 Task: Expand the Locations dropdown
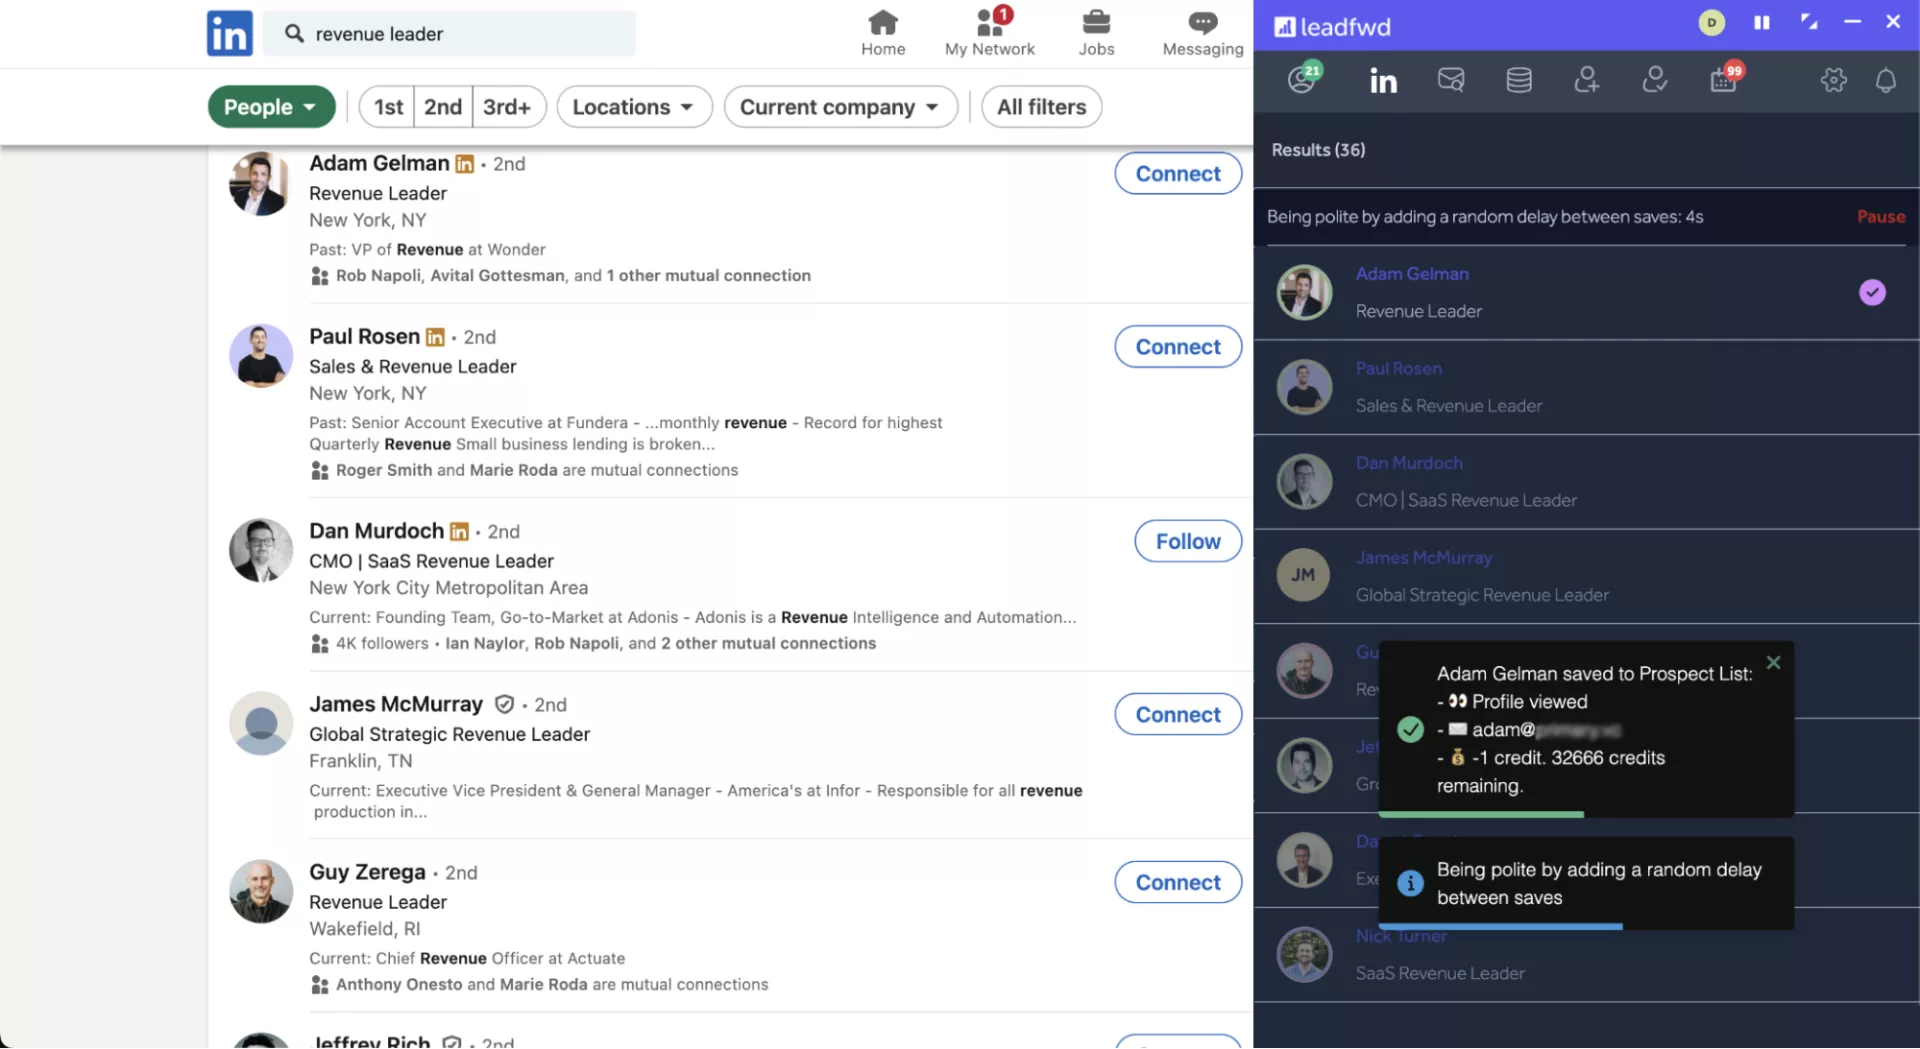[x=634, y=107]
